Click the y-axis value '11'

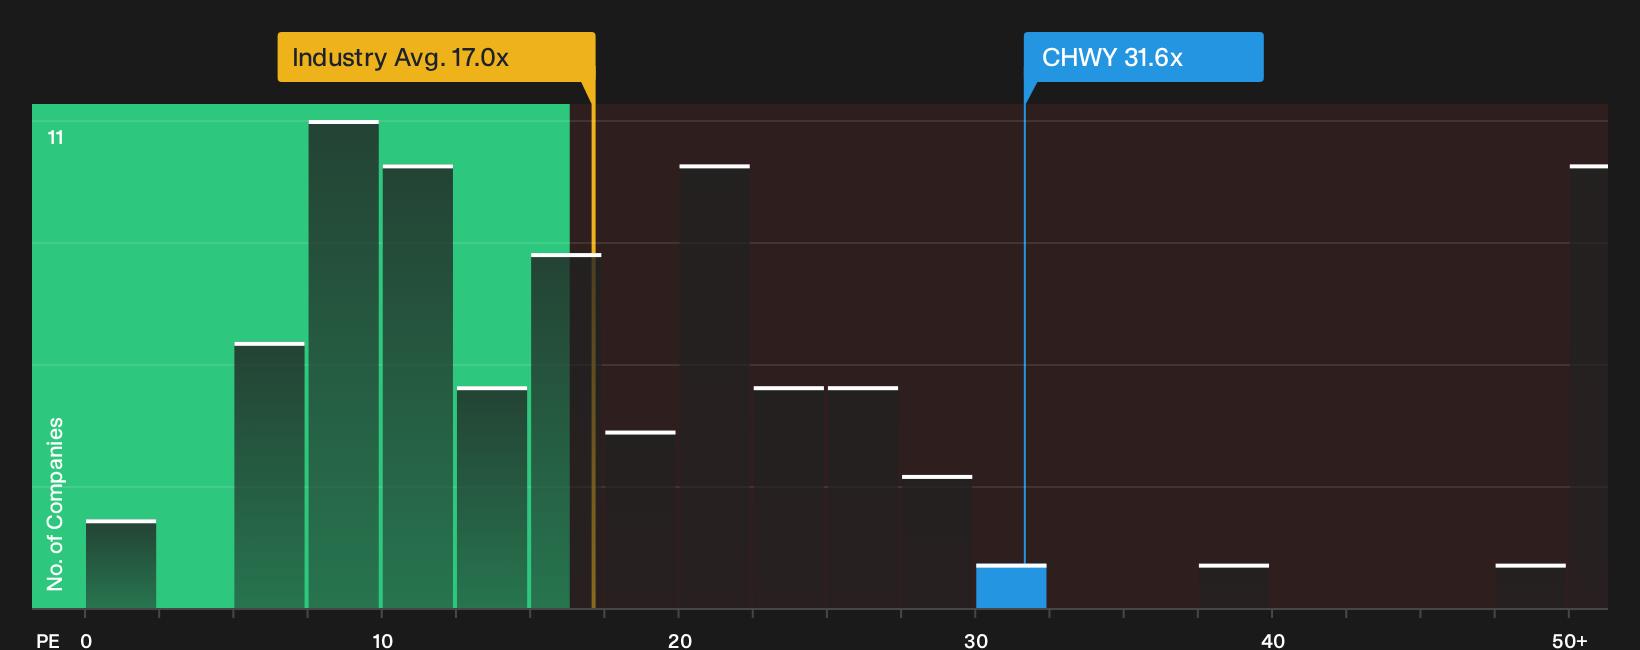(x=56, y=138)
